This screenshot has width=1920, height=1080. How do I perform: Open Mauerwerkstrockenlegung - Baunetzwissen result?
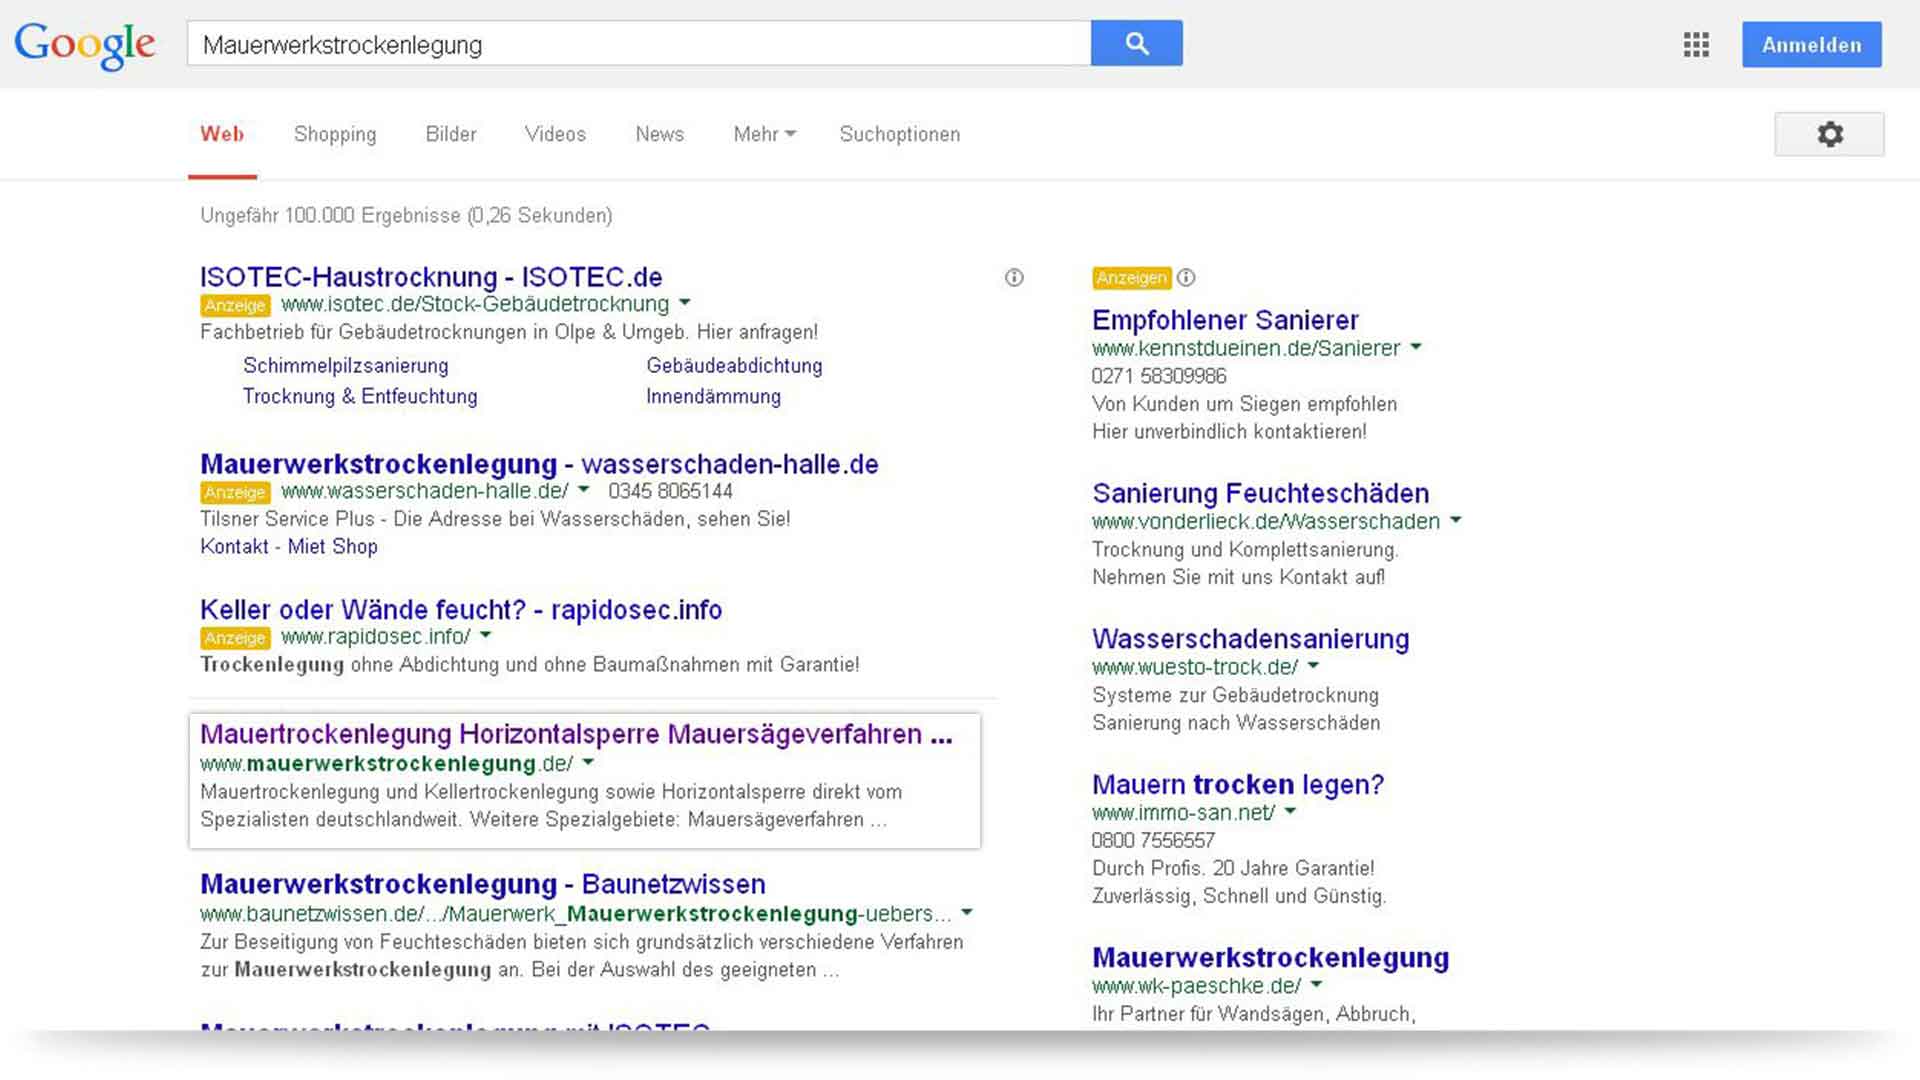tap(483, 884)
